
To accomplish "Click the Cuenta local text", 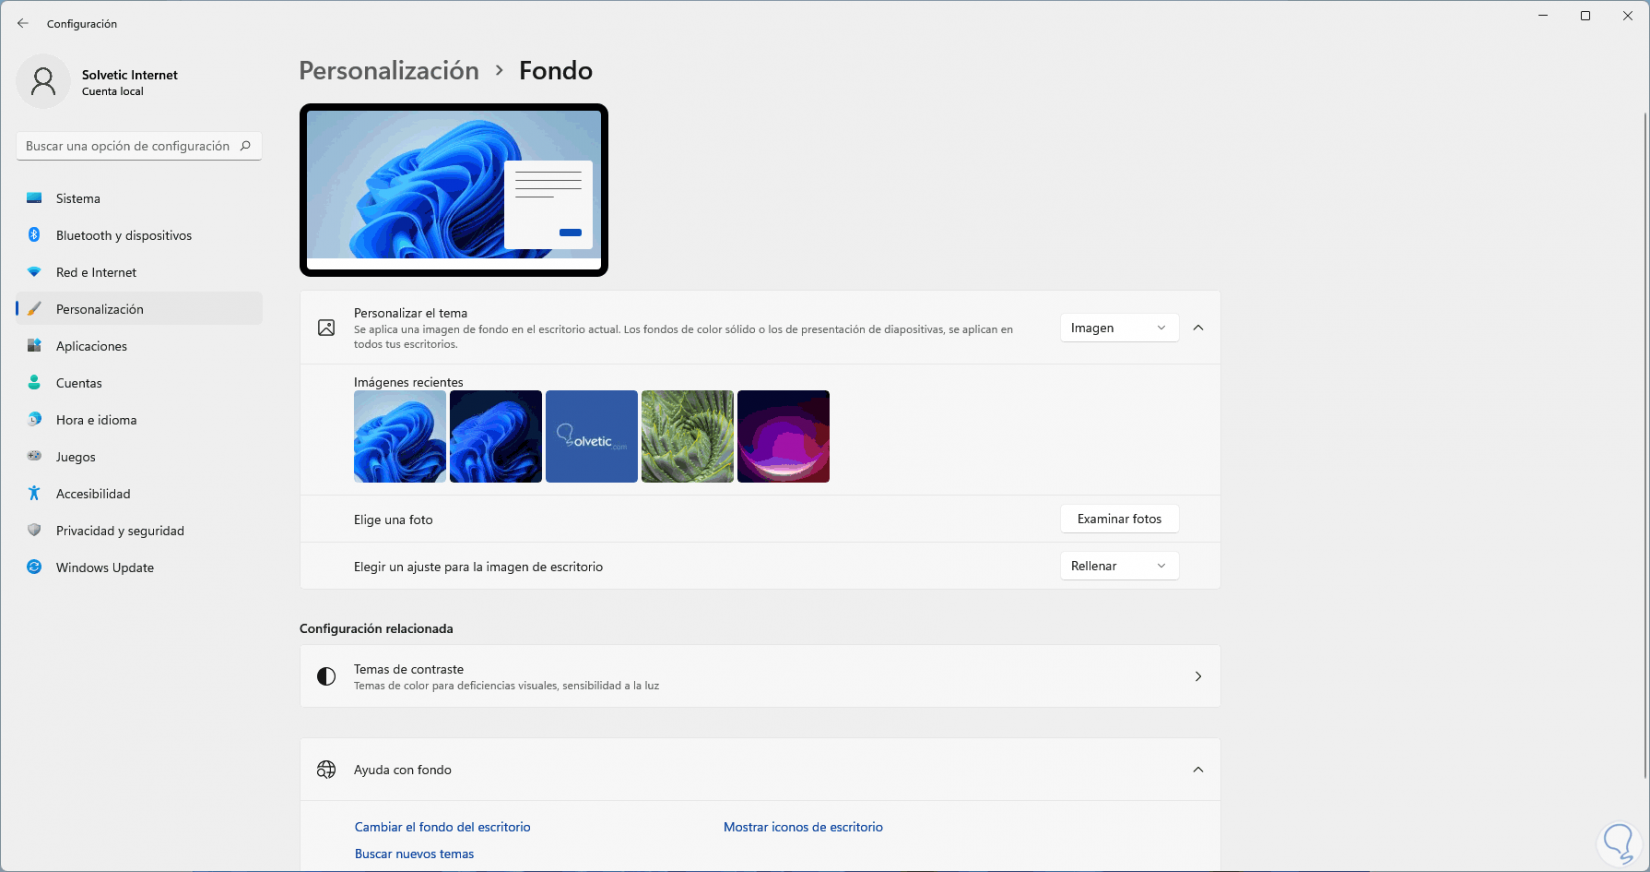I will 112,91.
